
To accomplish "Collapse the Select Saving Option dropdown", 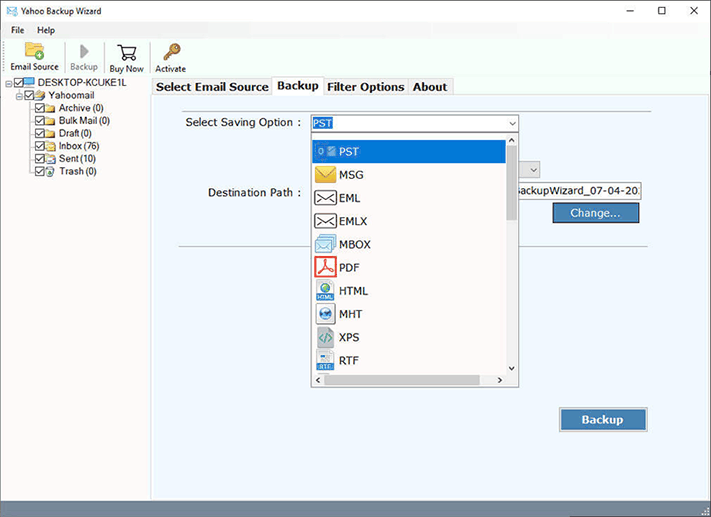I will 512,123.
